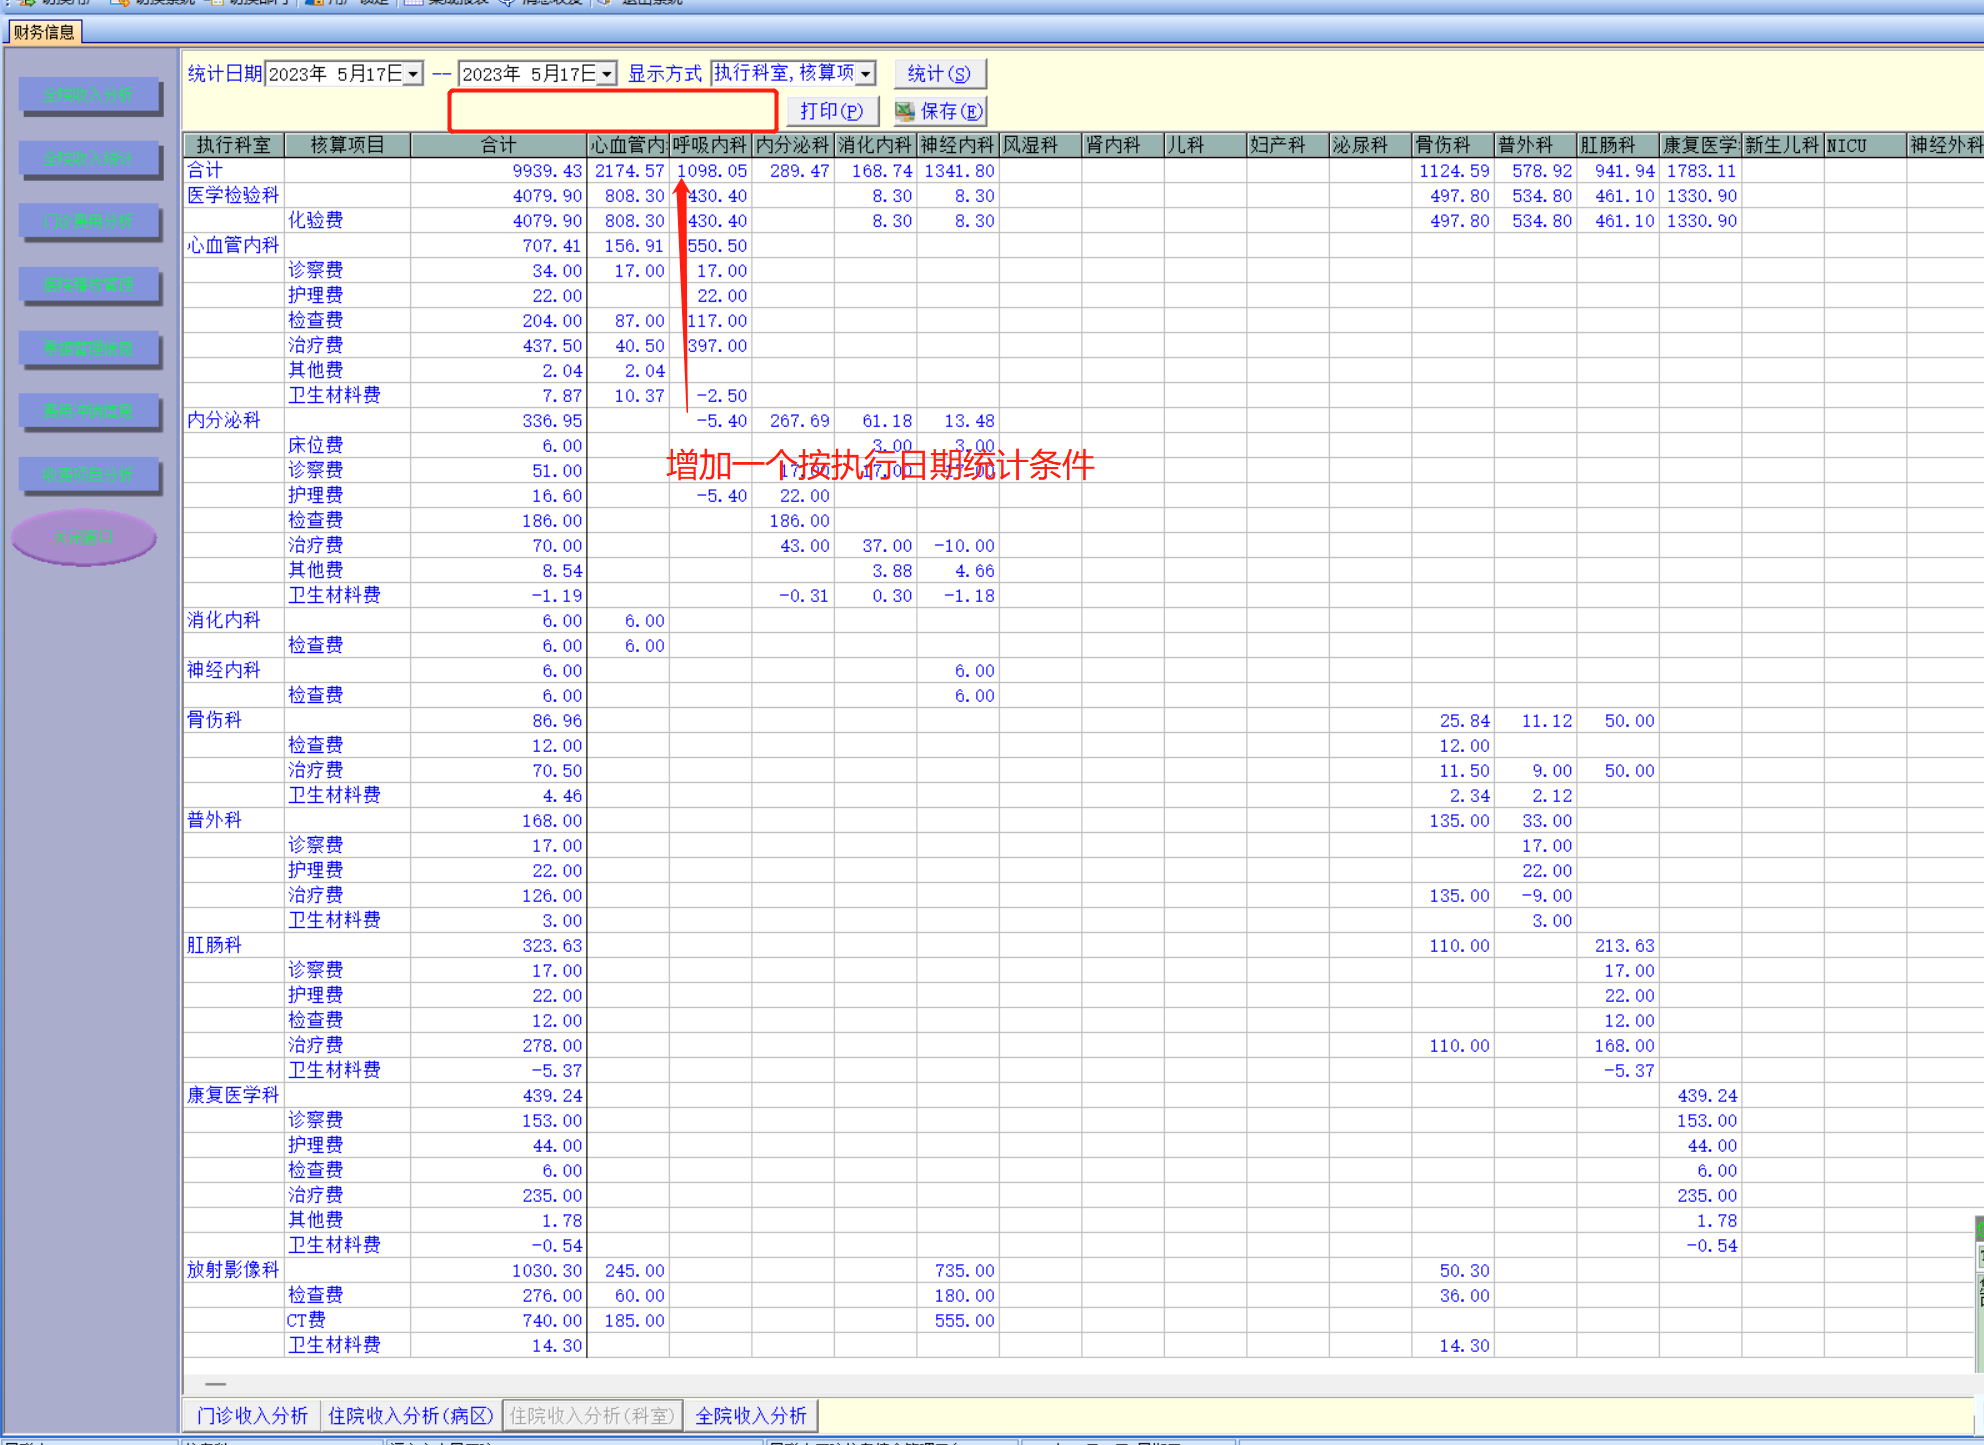1984x1445 pixels.
Task: Select the 财务信息 tab
Action: pos(44,32)
